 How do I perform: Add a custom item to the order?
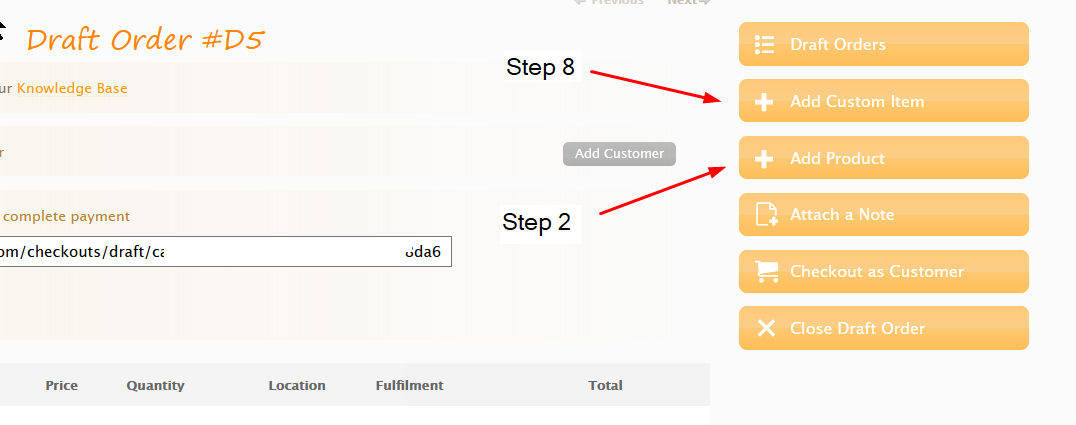[x=884, y=101]
